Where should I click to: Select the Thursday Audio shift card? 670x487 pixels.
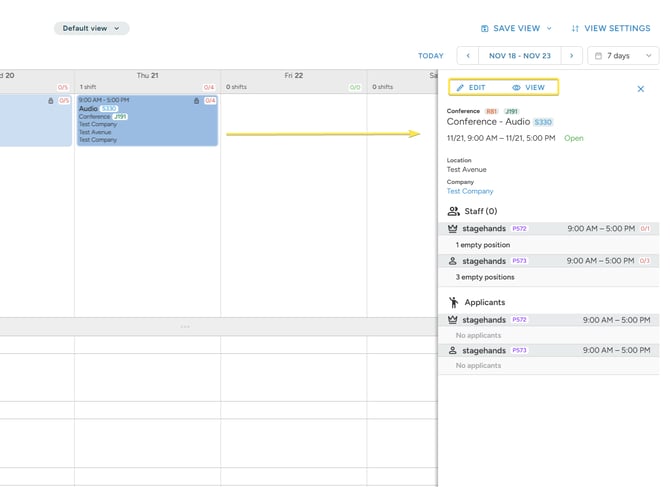coord(147,120)
